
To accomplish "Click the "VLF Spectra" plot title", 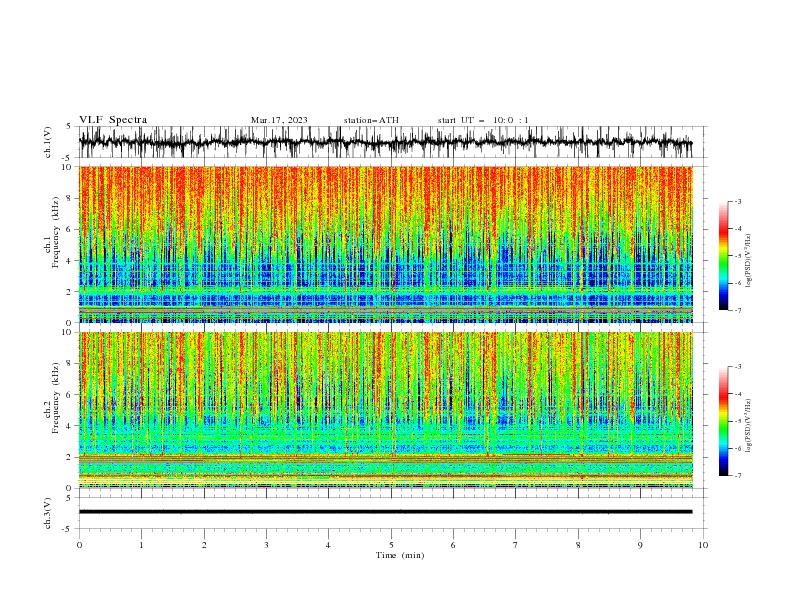I will [x=113, y=120].
